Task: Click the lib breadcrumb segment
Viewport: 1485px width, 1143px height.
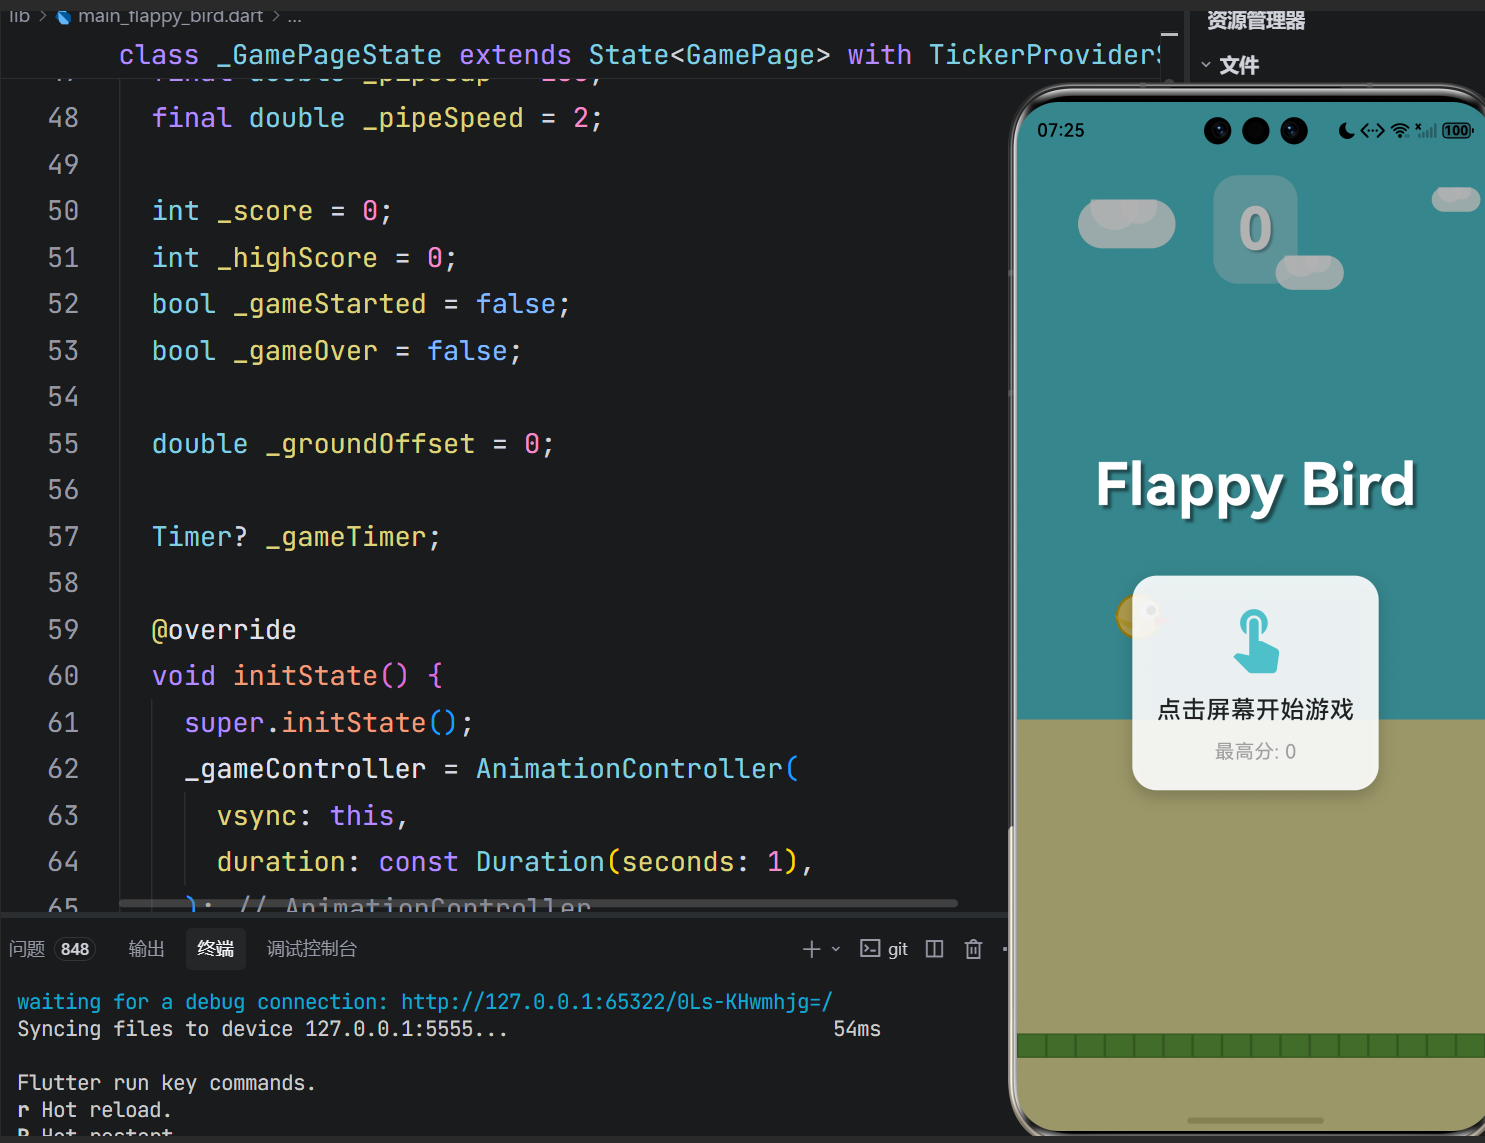Action: click(19, 16)
